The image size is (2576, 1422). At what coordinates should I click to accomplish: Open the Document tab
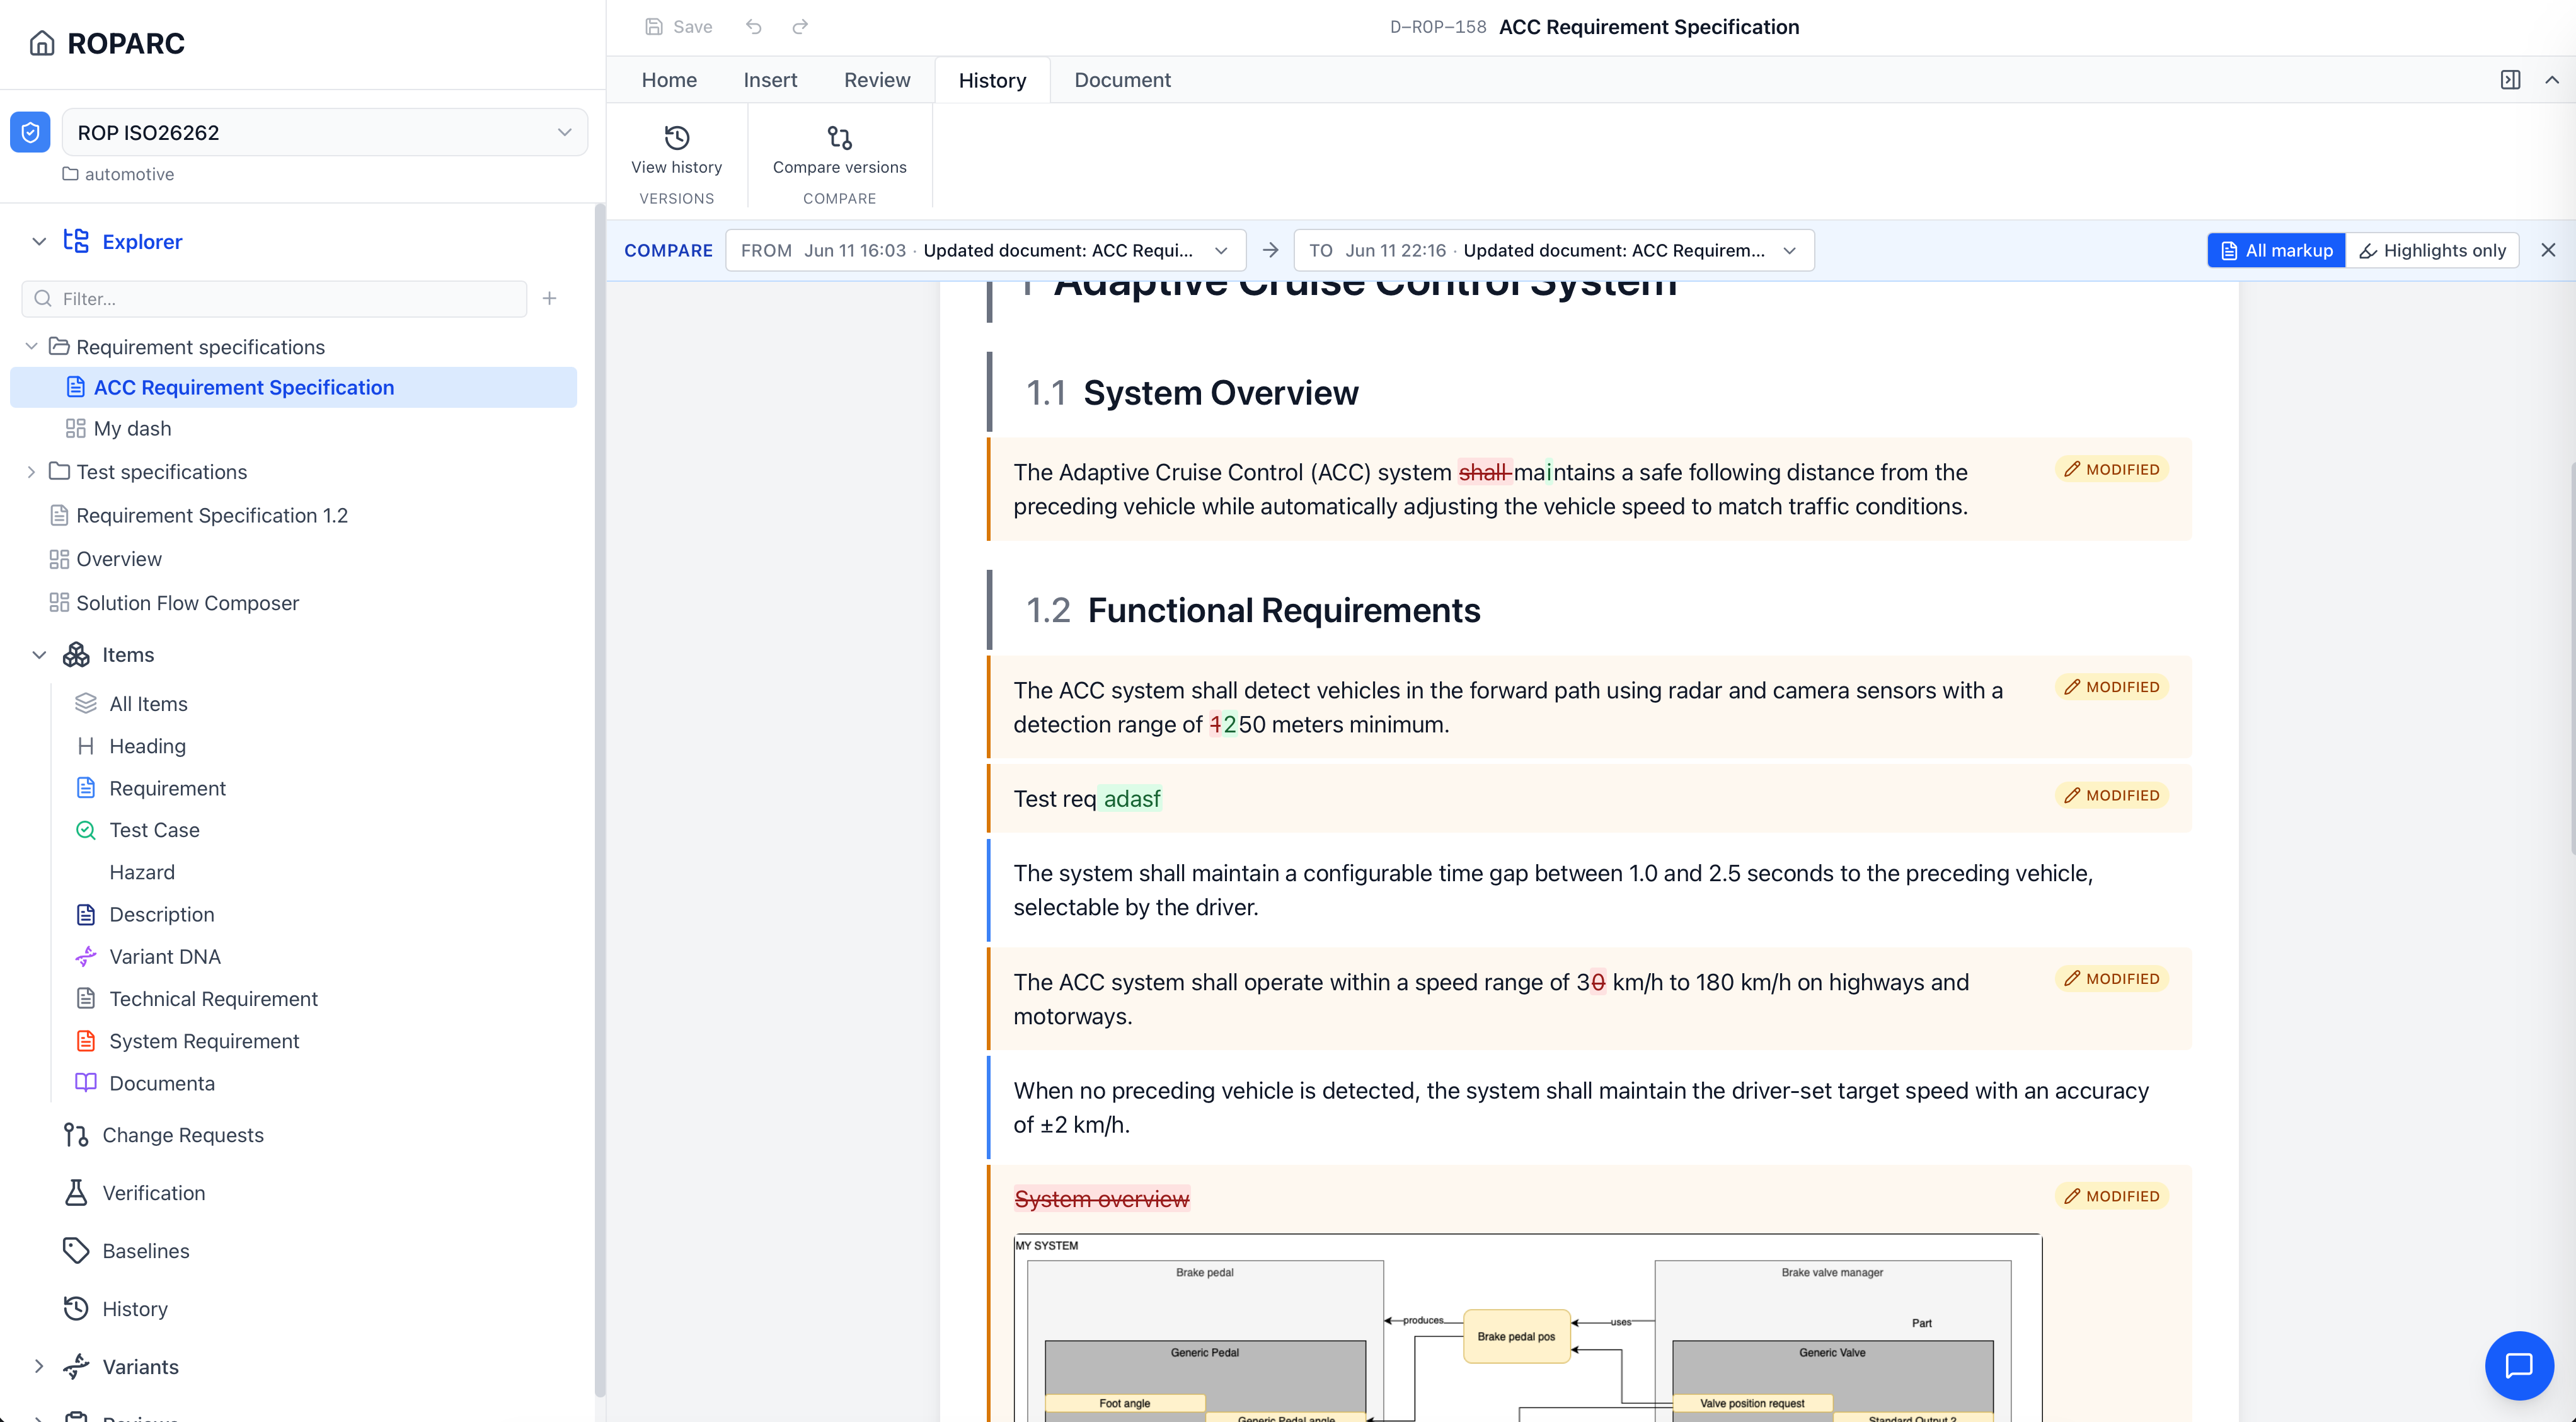[x=1122, y=80]
